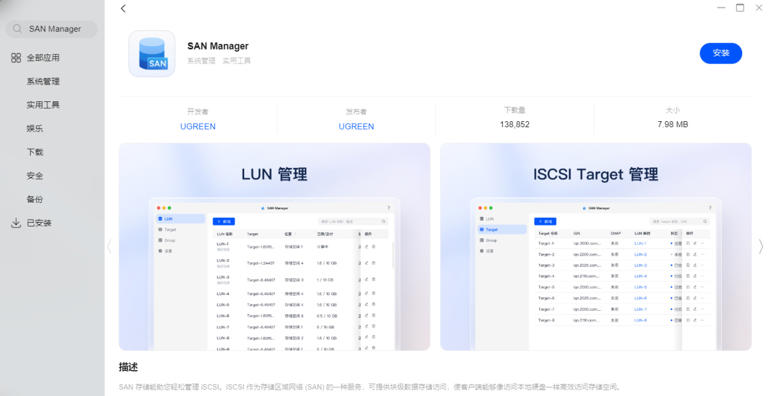Select the 娱乐 category
The width and height of the screenshot is (768, 396).
click(35, 128)
